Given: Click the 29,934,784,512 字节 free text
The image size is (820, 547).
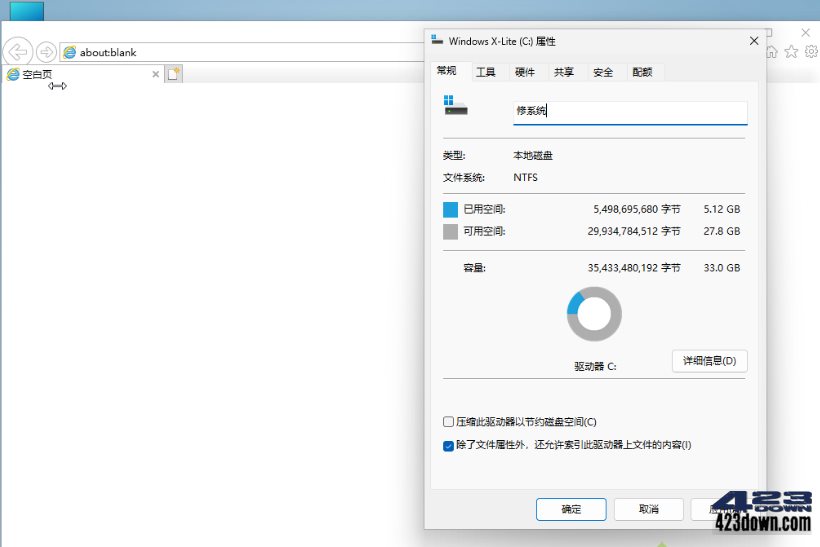Looking at the screenshot, I should [x=634, y=231].
